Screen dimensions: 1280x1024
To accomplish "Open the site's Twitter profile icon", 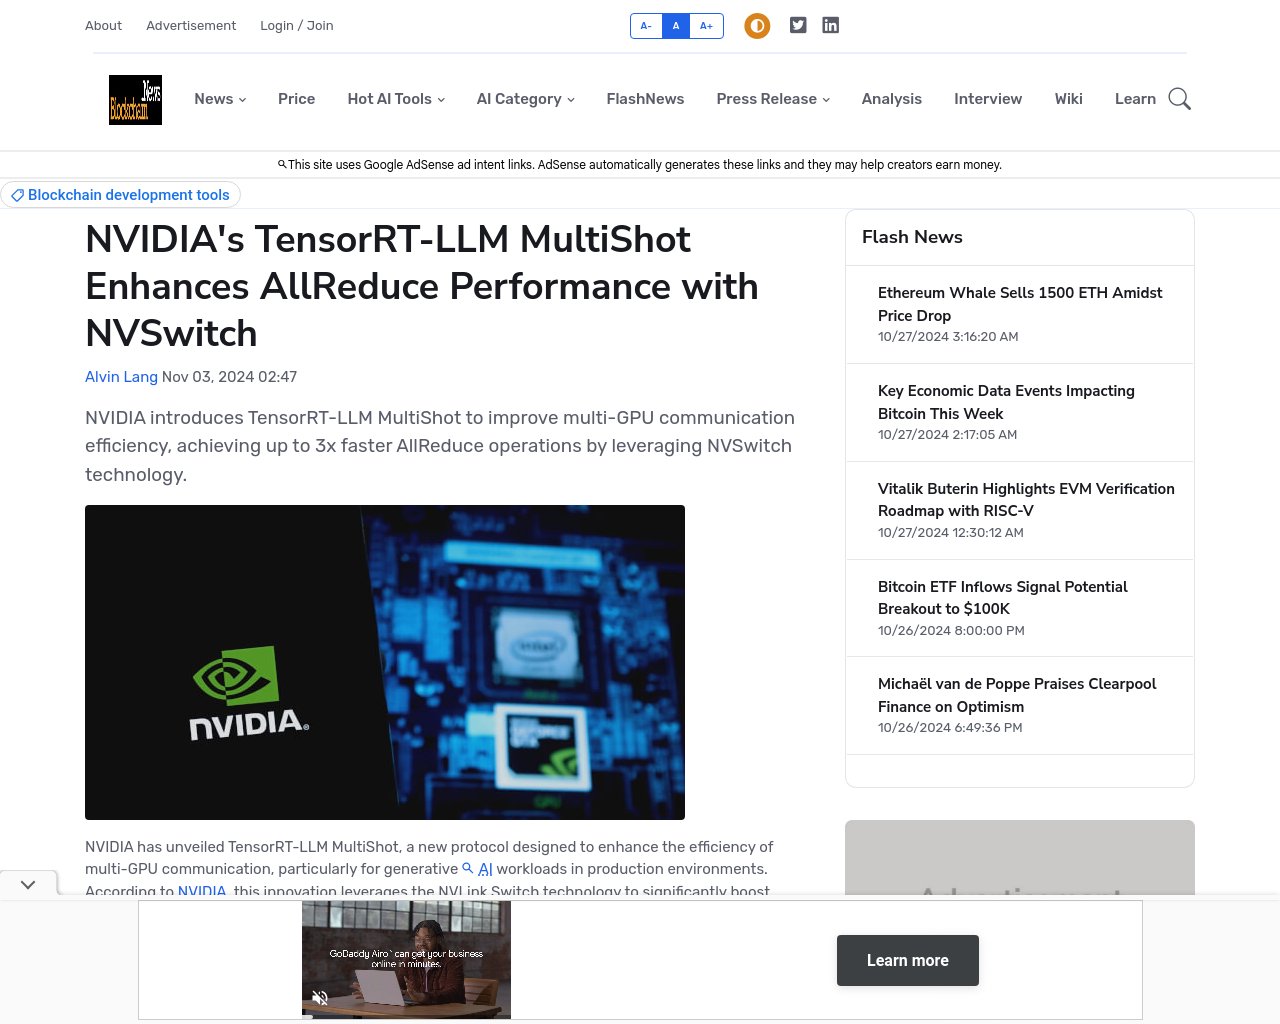I will point(798,25).
